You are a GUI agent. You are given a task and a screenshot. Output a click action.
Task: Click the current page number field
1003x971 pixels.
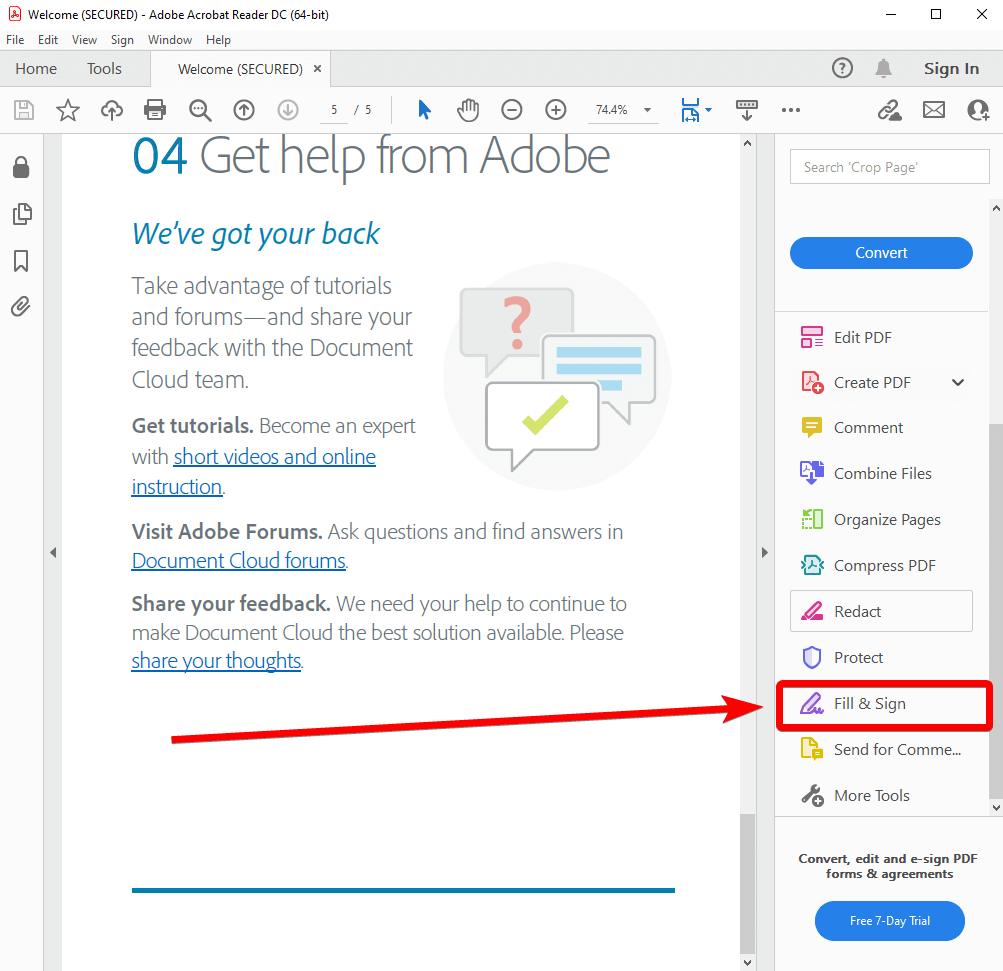[x=334, y=110]
